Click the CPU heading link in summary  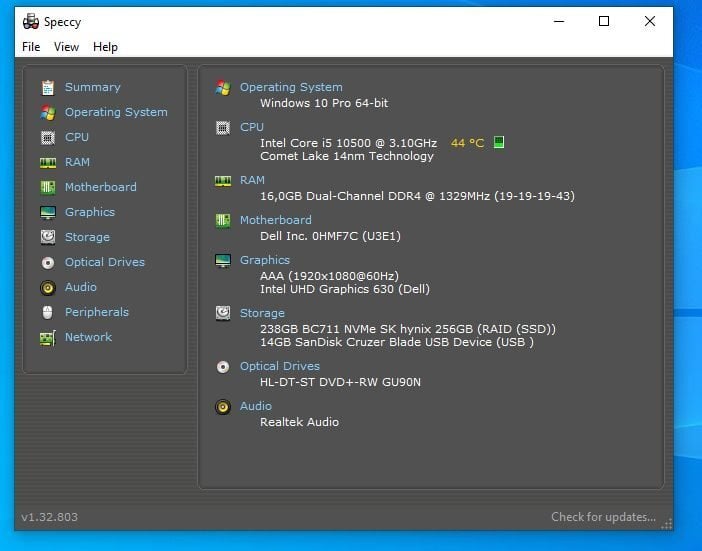click(252, 127)
